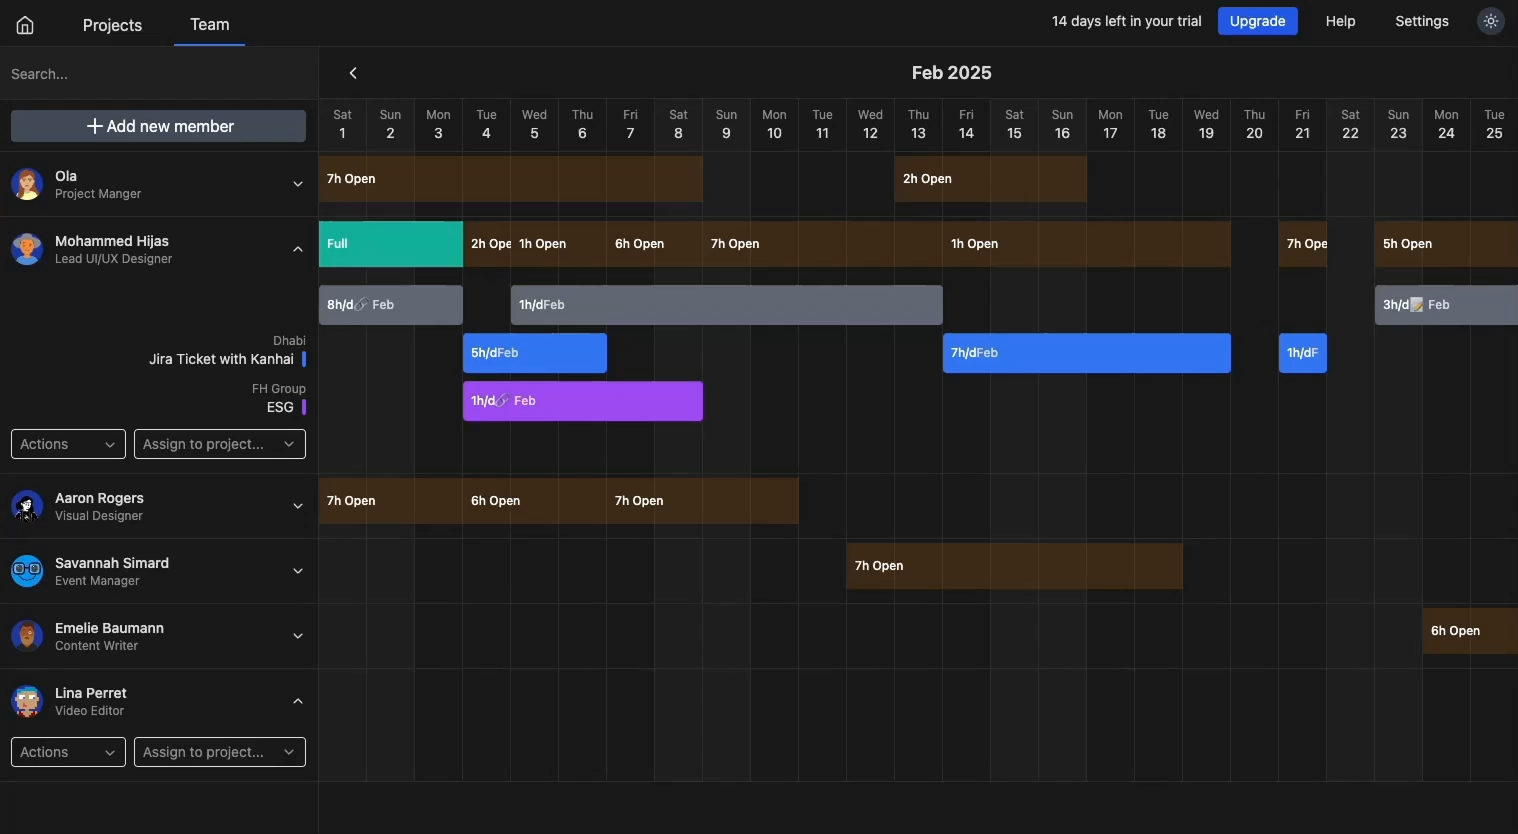Open the small blue 1h/d allocation on Feb 21
Viewport: 1518px width, 834px height.
coord(1303,353)
